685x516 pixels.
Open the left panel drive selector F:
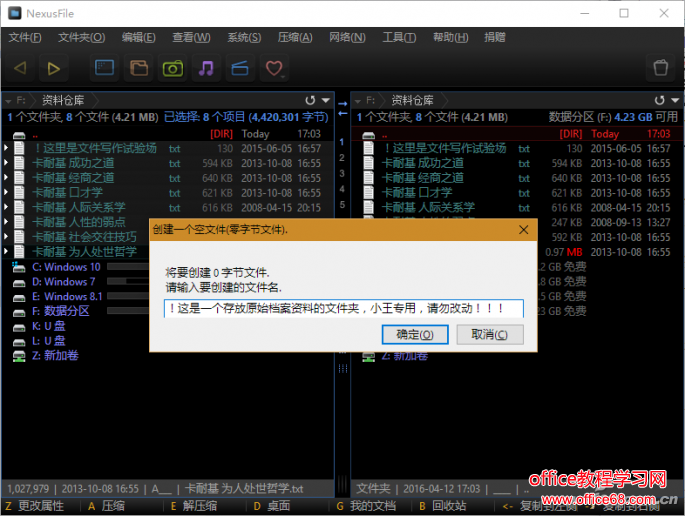tap(16, 100)
